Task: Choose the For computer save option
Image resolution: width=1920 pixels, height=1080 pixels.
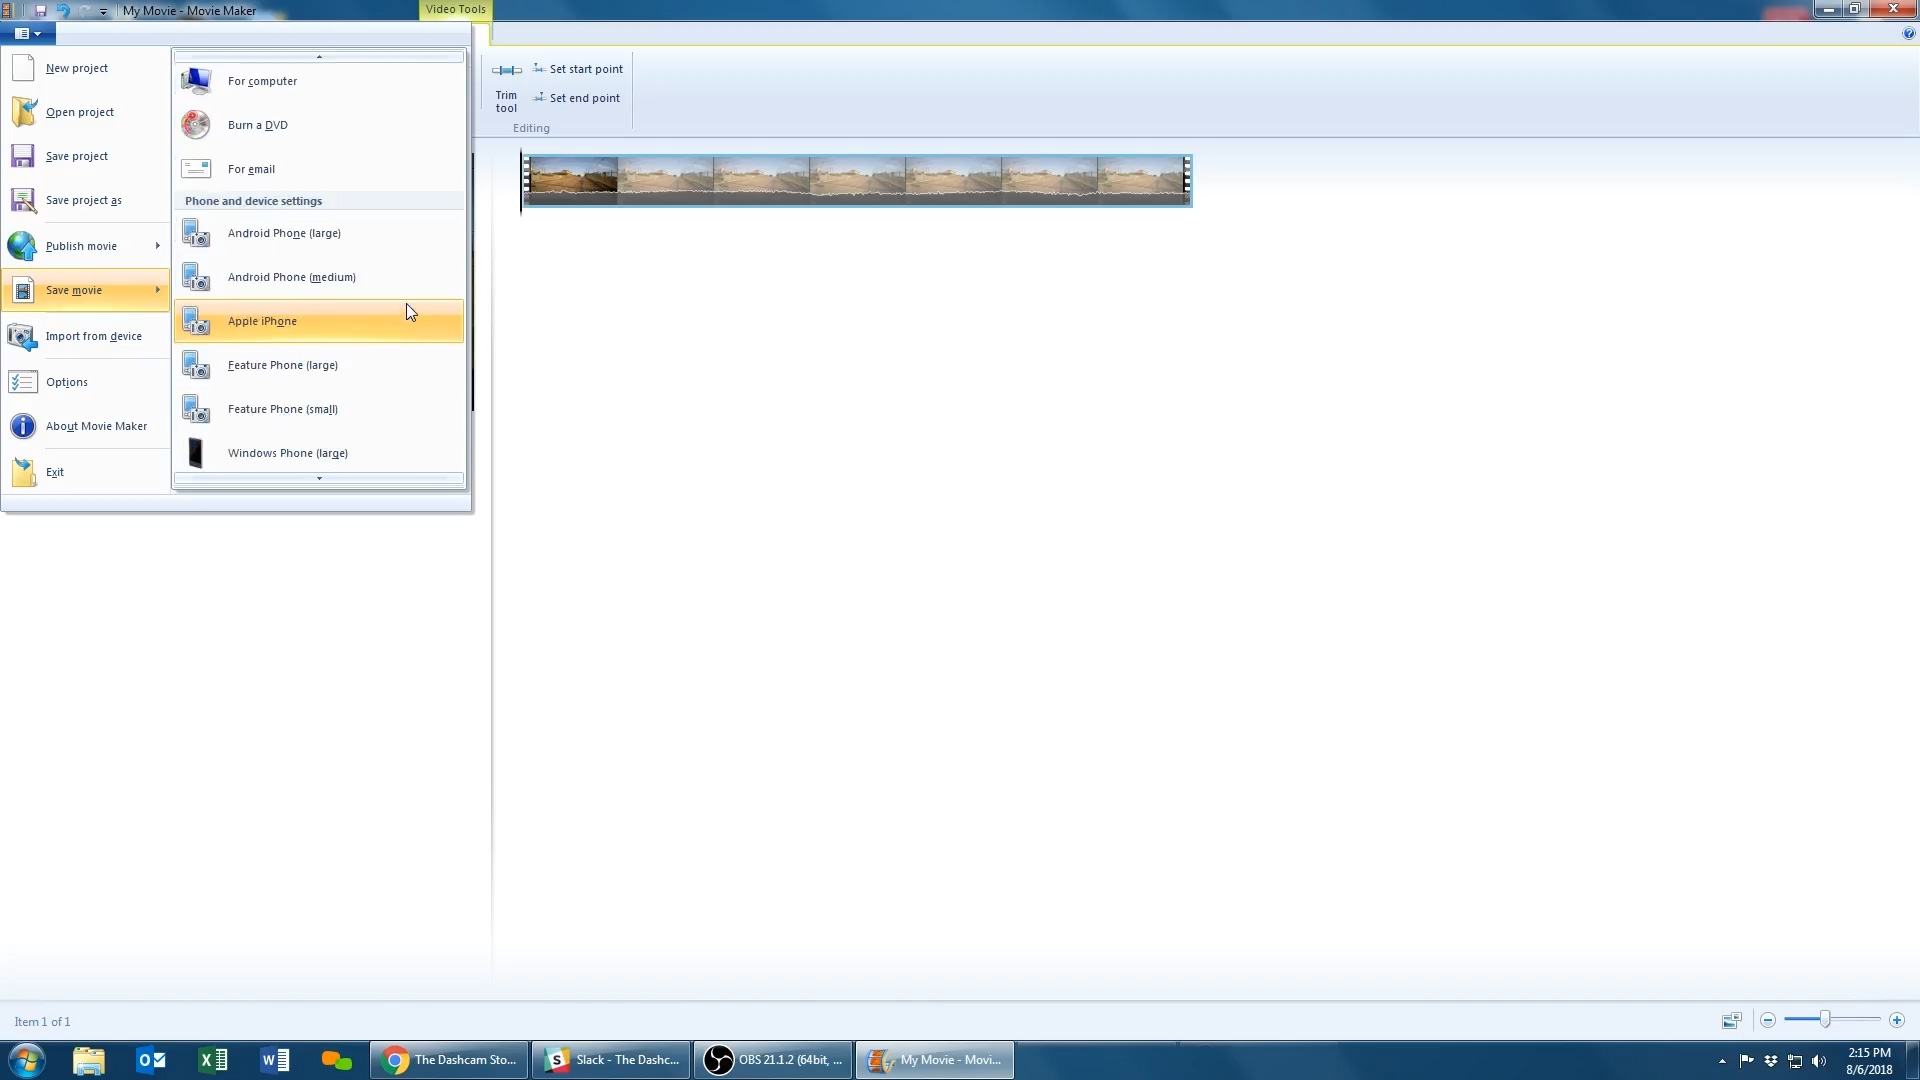Action: point(262,81)
